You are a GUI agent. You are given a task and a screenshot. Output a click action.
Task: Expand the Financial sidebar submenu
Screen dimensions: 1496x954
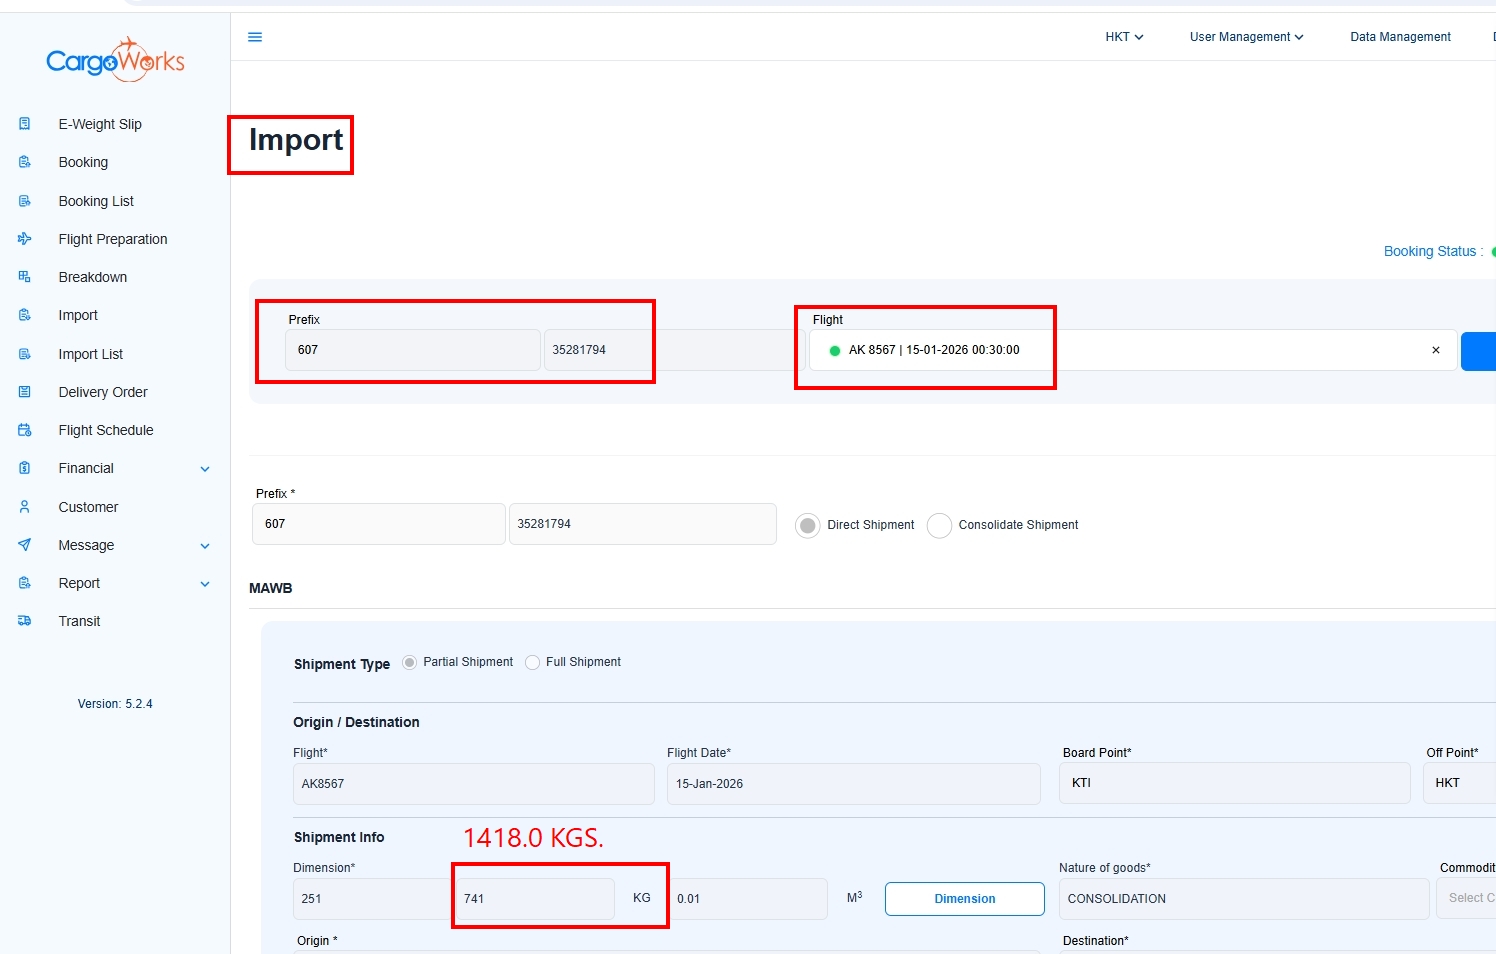pos(205,469)
